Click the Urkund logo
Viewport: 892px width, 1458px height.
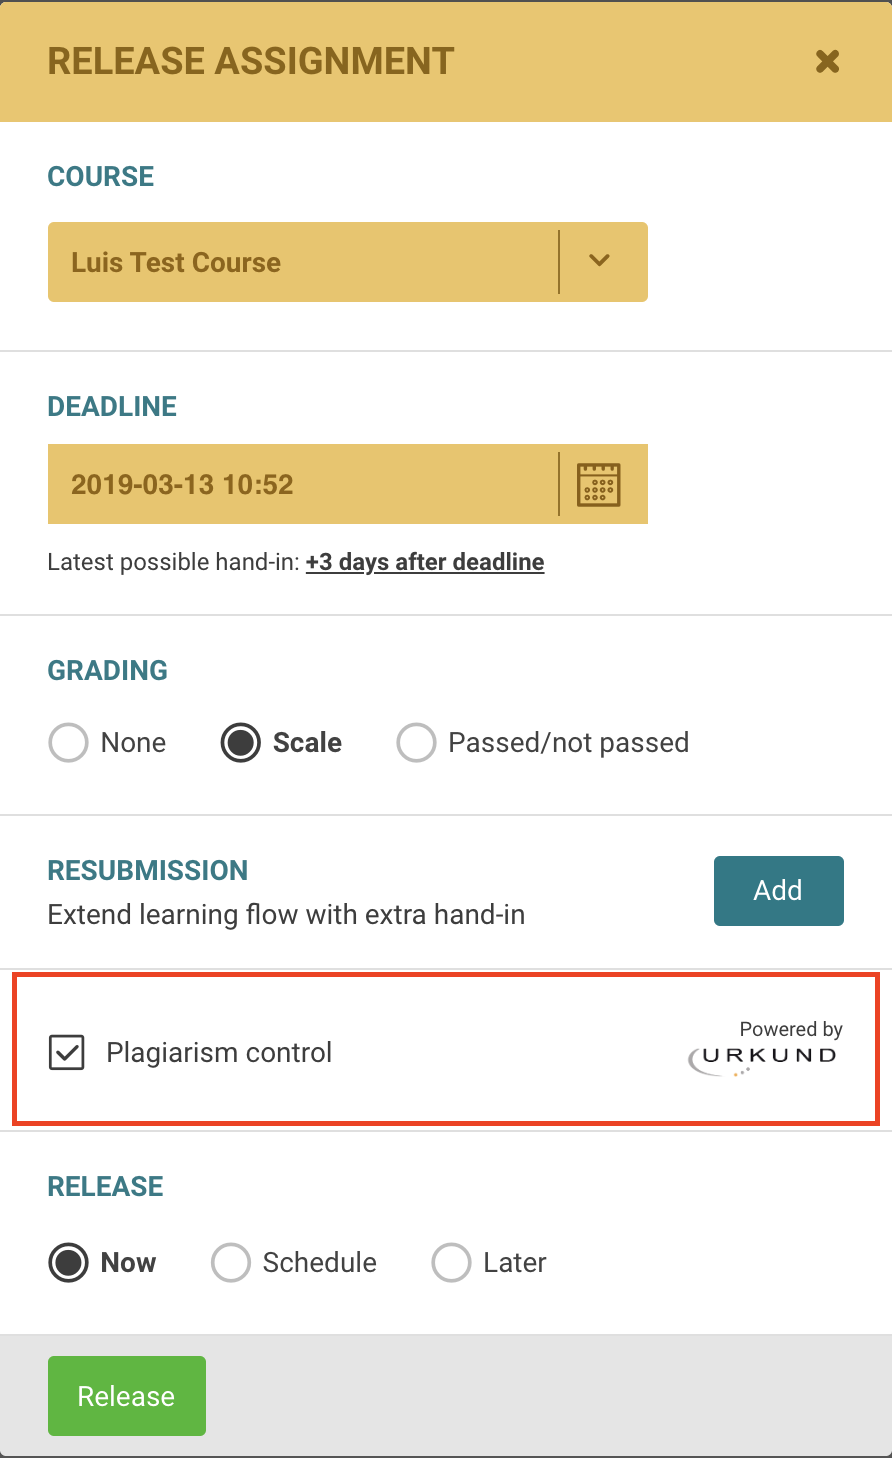[x=763, y=1060]
